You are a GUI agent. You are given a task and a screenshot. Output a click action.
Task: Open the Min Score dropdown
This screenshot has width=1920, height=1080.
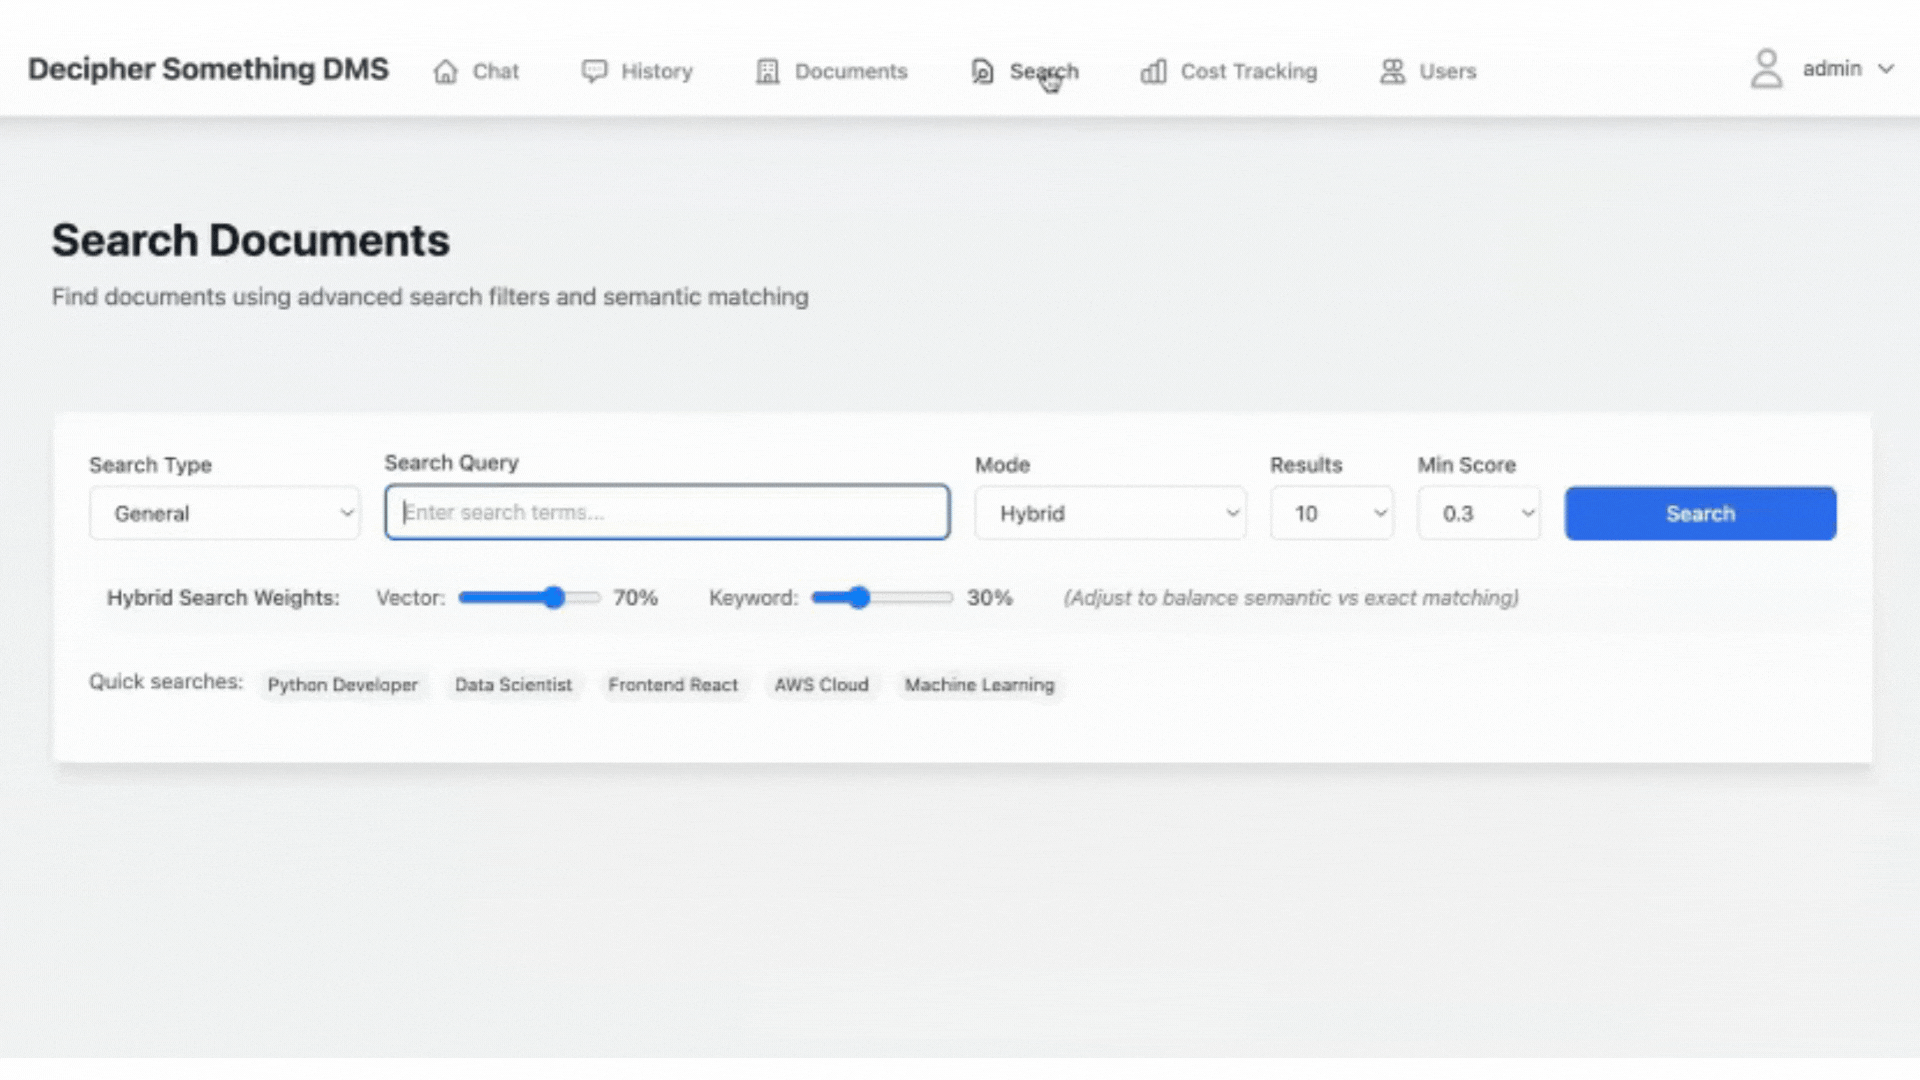click(1478, 513)
